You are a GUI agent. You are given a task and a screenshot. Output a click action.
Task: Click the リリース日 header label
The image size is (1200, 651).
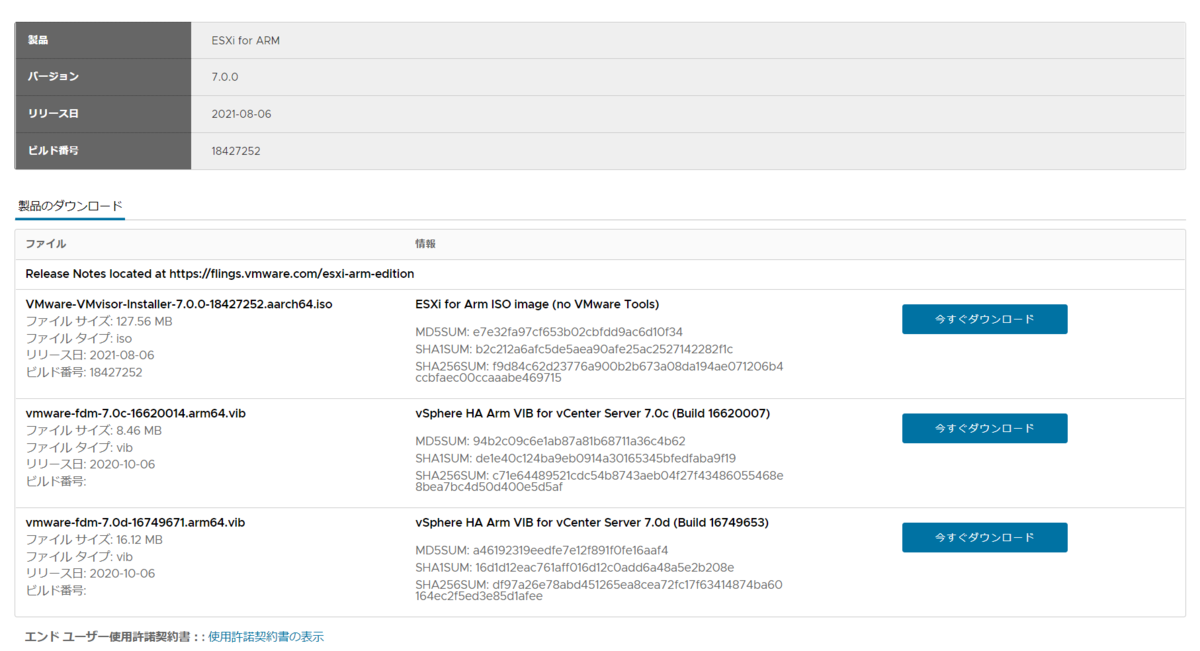point(53,114)
